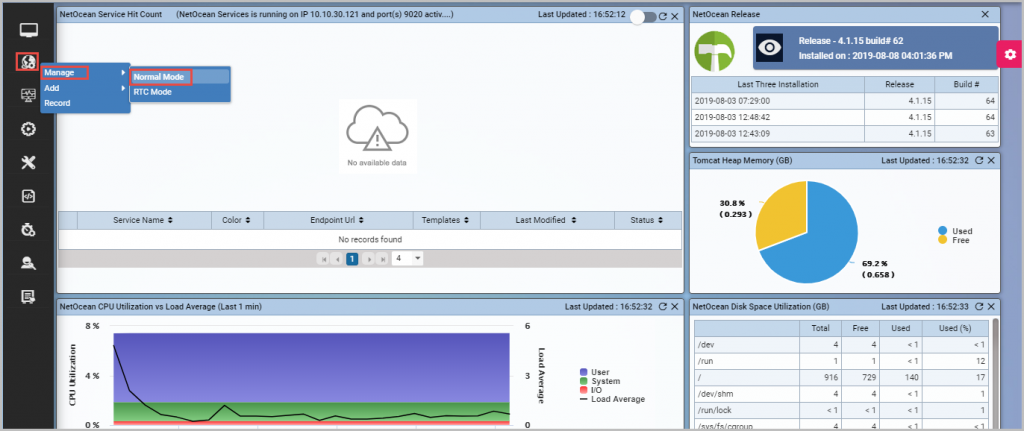Refresh the Tomcat Heap Memory panel
Viewport: 1024px width, 431px height.
point(979,160)
